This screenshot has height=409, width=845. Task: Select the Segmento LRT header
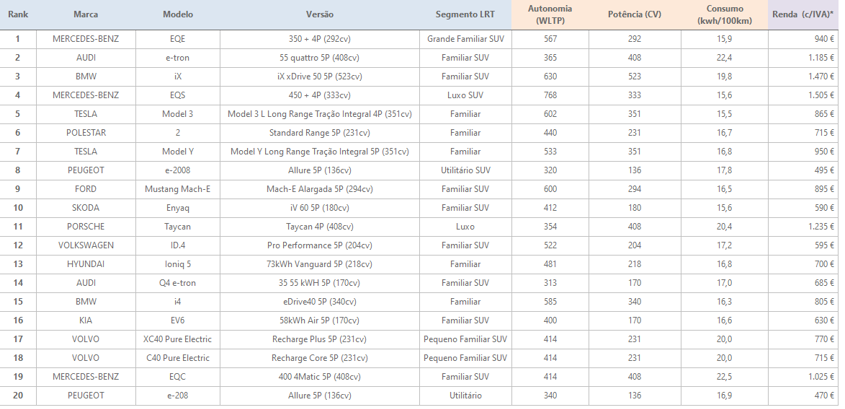pos(465,15)
